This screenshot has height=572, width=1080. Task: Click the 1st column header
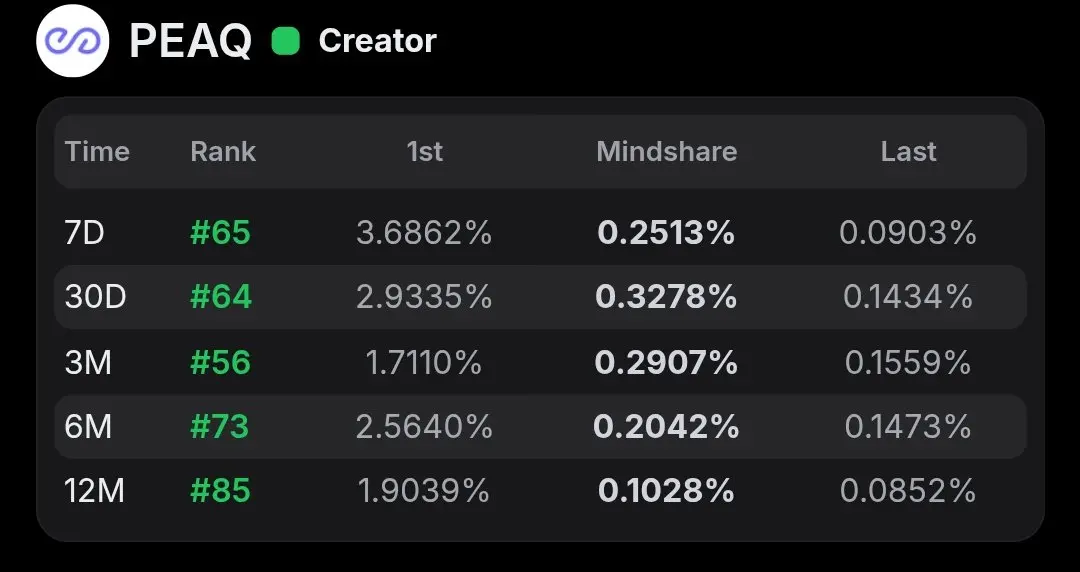point(424,152)
